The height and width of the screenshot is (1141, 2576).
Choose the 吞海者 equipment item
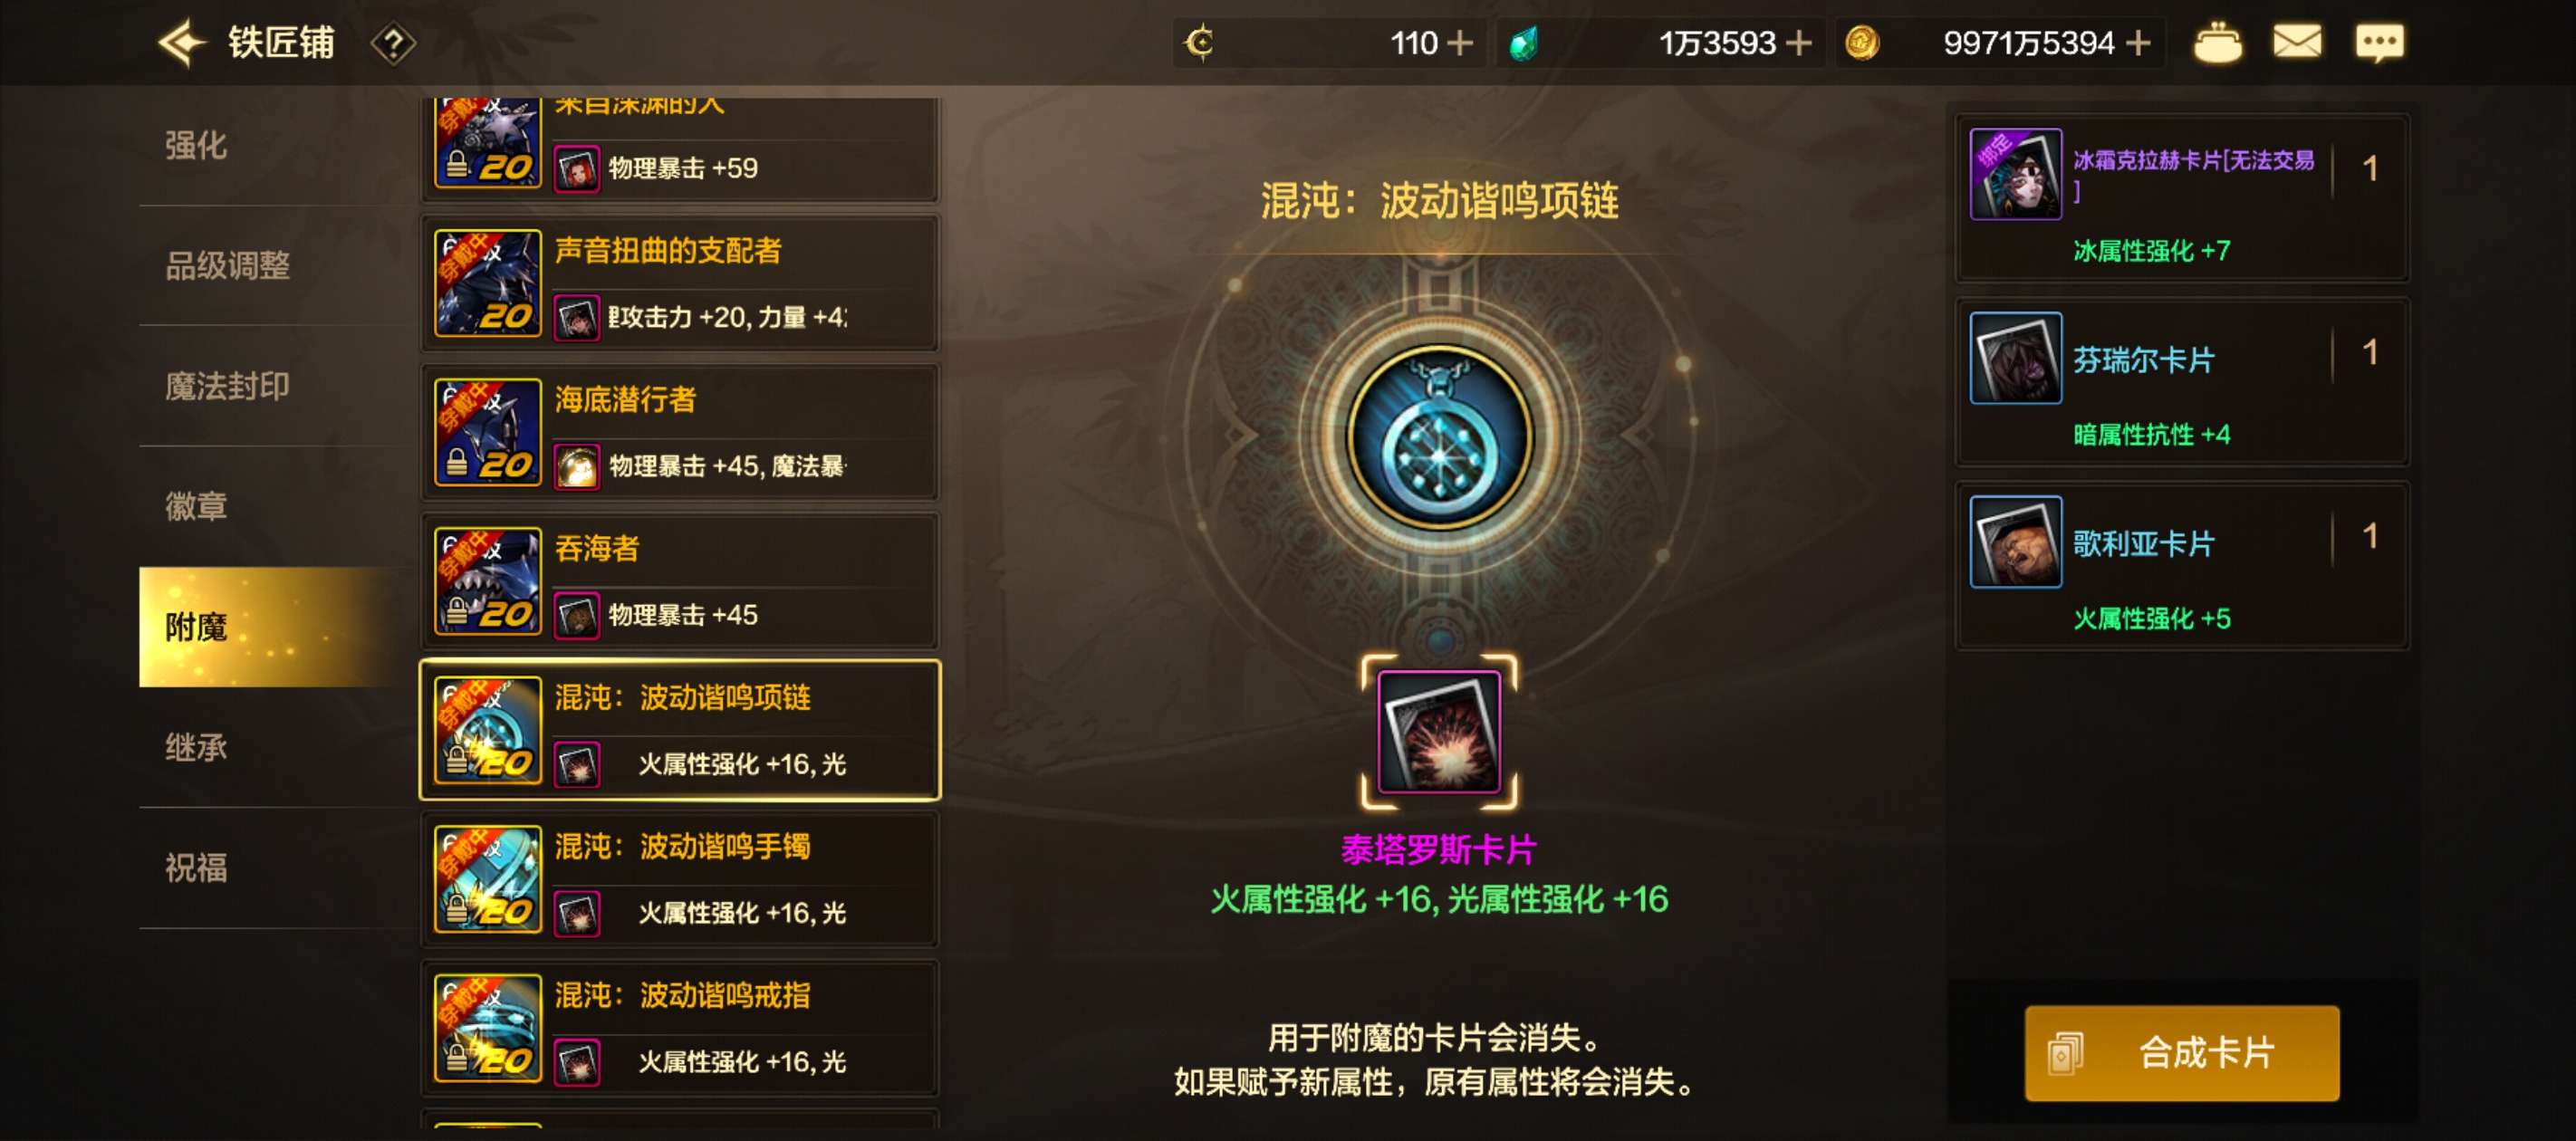680,581
